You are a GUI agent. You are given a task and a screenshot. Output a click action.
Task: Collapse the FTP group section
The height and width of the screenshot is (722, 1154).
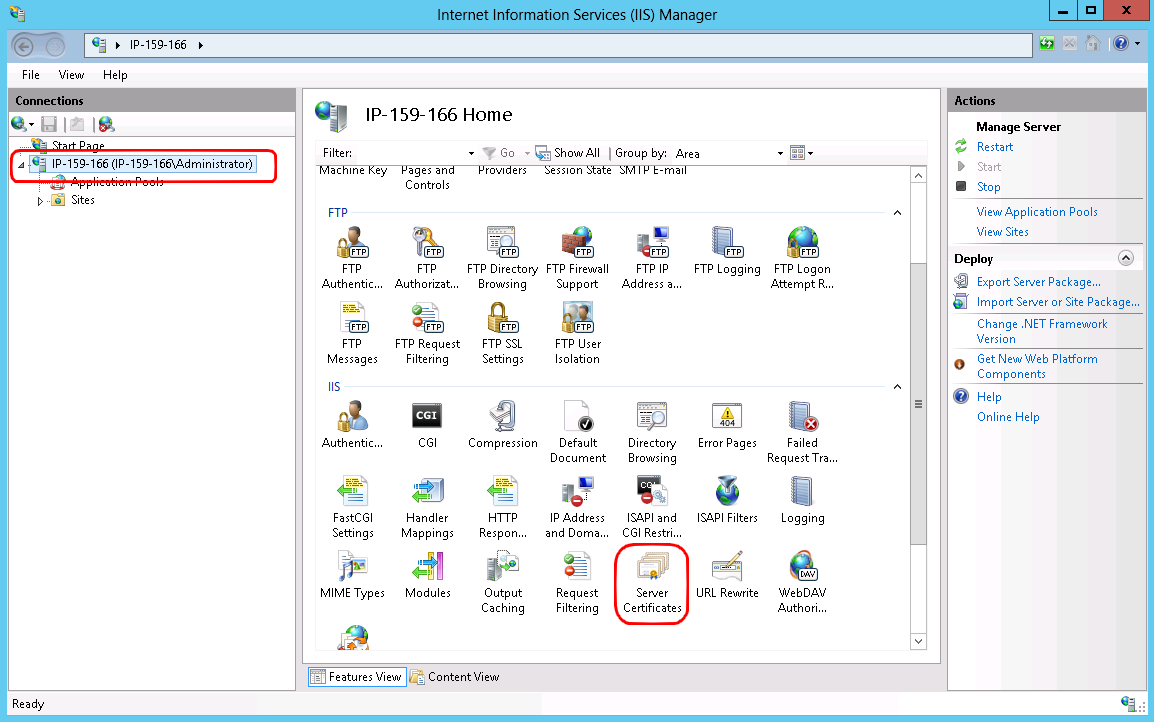[x=897, y=213]
